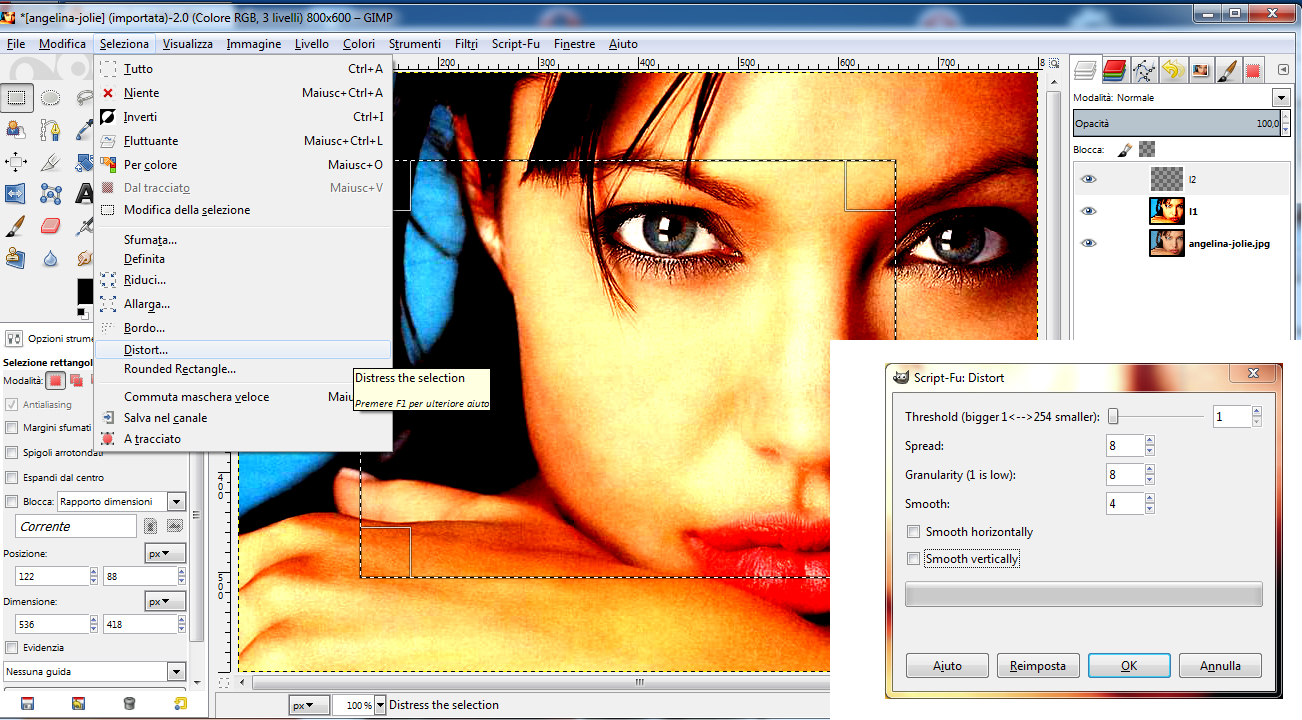Image resolution: width=1302 pixels, height=720 pixels.
Task: Open the Posizione unit px dropdown
Action: click(x=166, y=553)
